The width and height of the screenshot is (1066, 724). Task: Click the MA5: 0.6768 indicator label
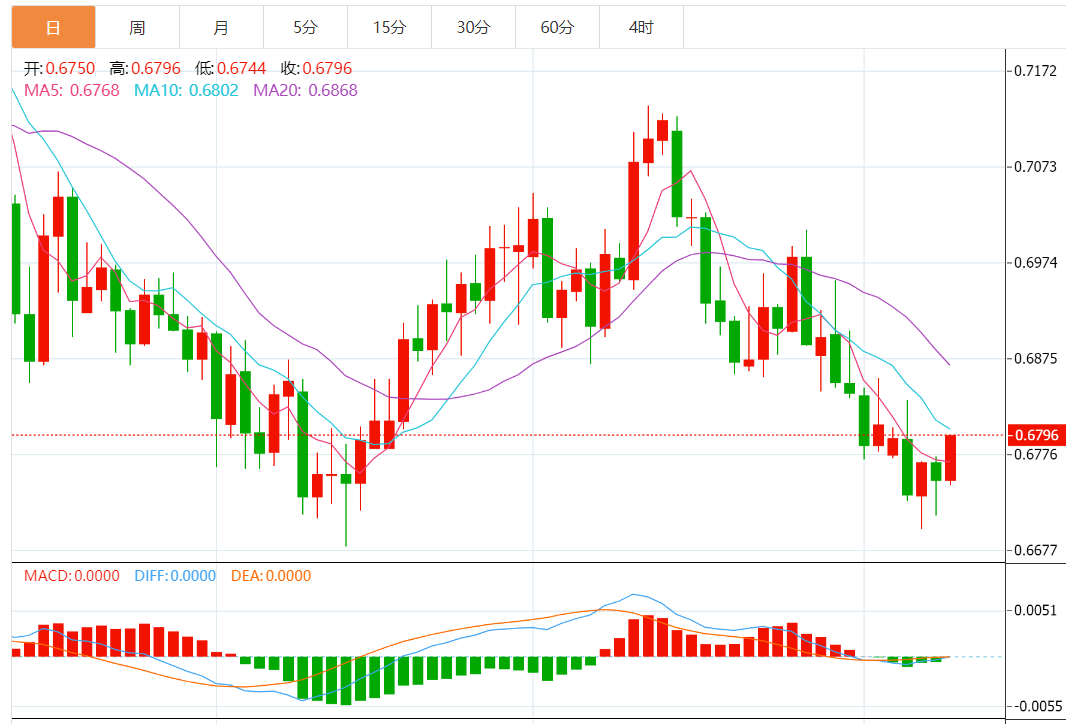(71, 90)
